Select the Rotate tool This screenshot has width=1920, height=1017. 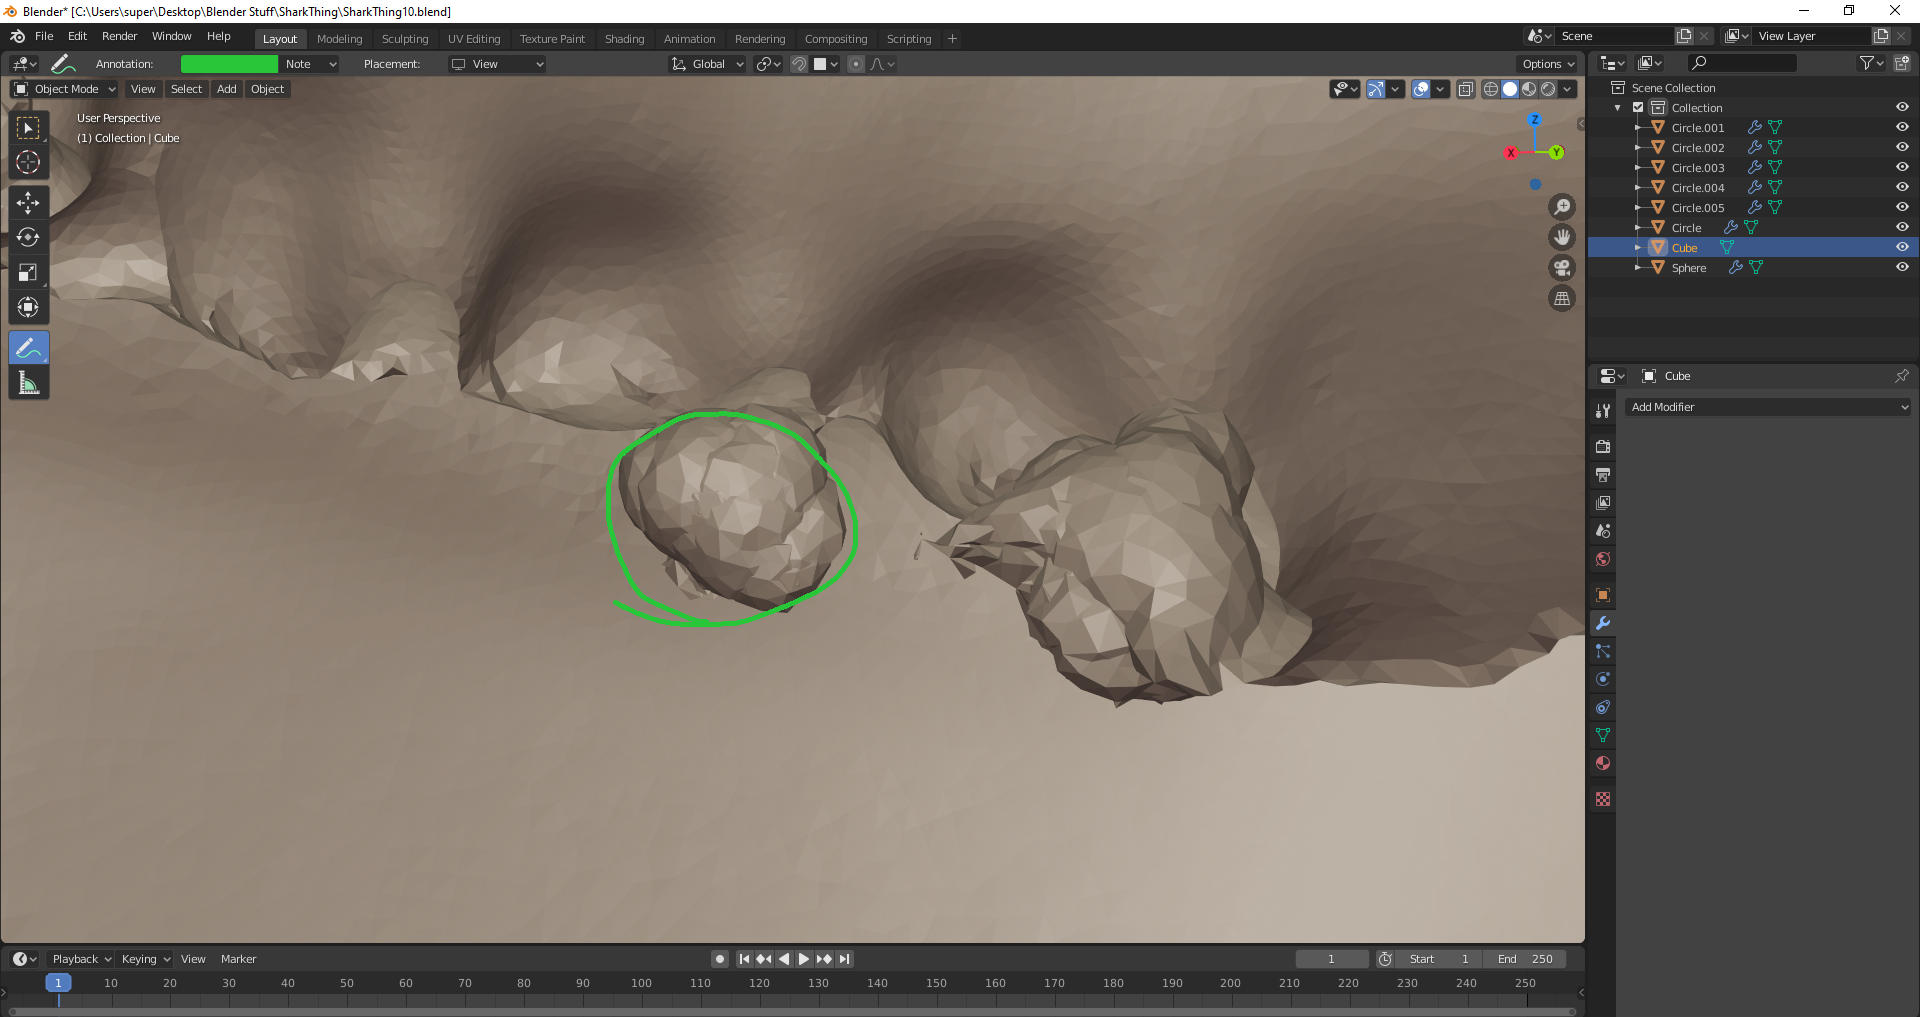(x=28, y=238)
